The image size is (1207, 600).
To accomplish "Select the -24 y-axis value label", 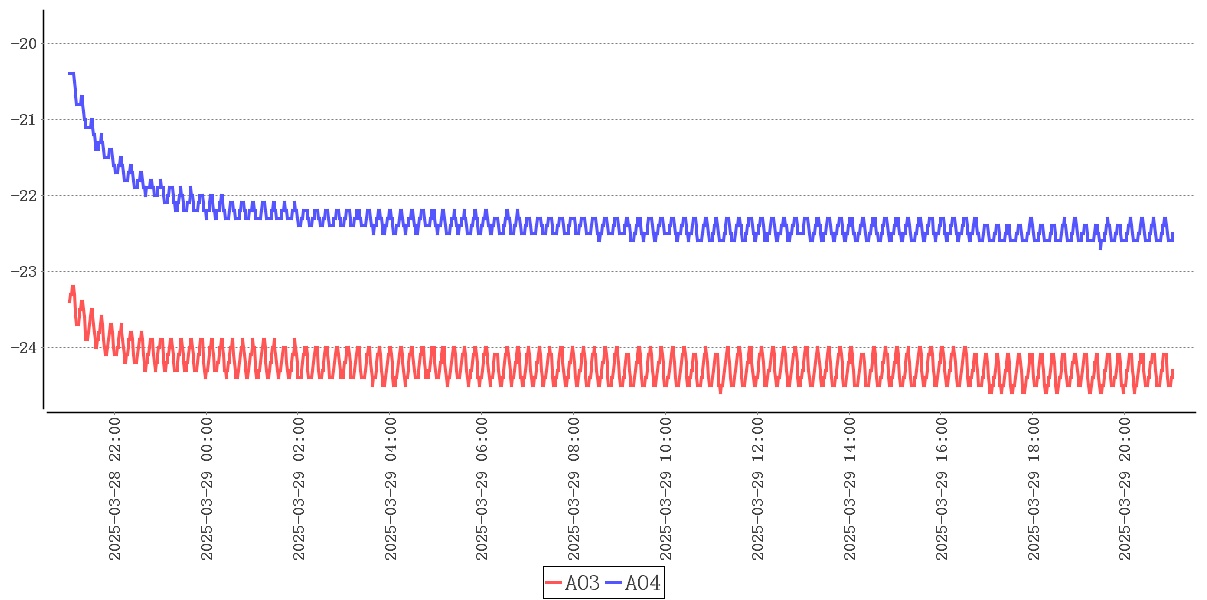I will (23, 347).
